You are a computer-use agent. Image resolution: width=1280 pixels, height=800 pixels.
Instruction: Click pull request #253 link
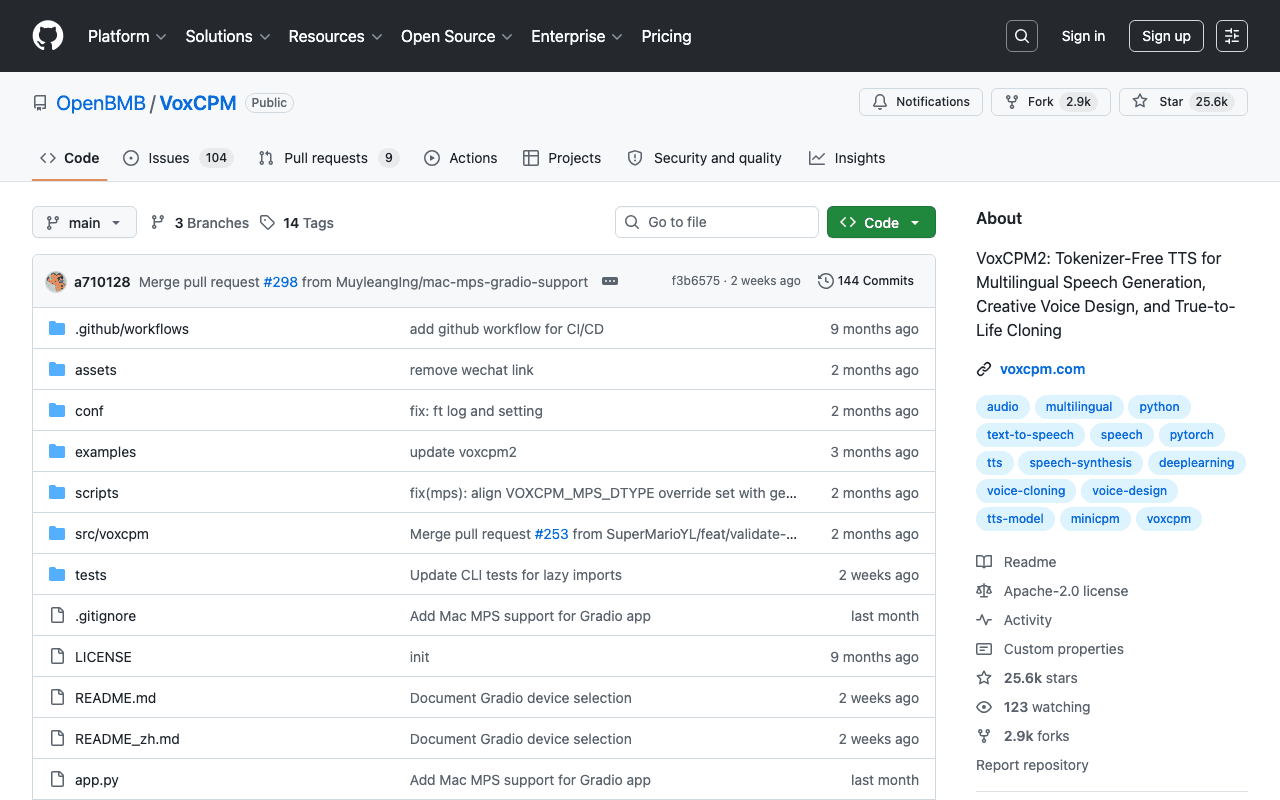click(x=551, y=534)
